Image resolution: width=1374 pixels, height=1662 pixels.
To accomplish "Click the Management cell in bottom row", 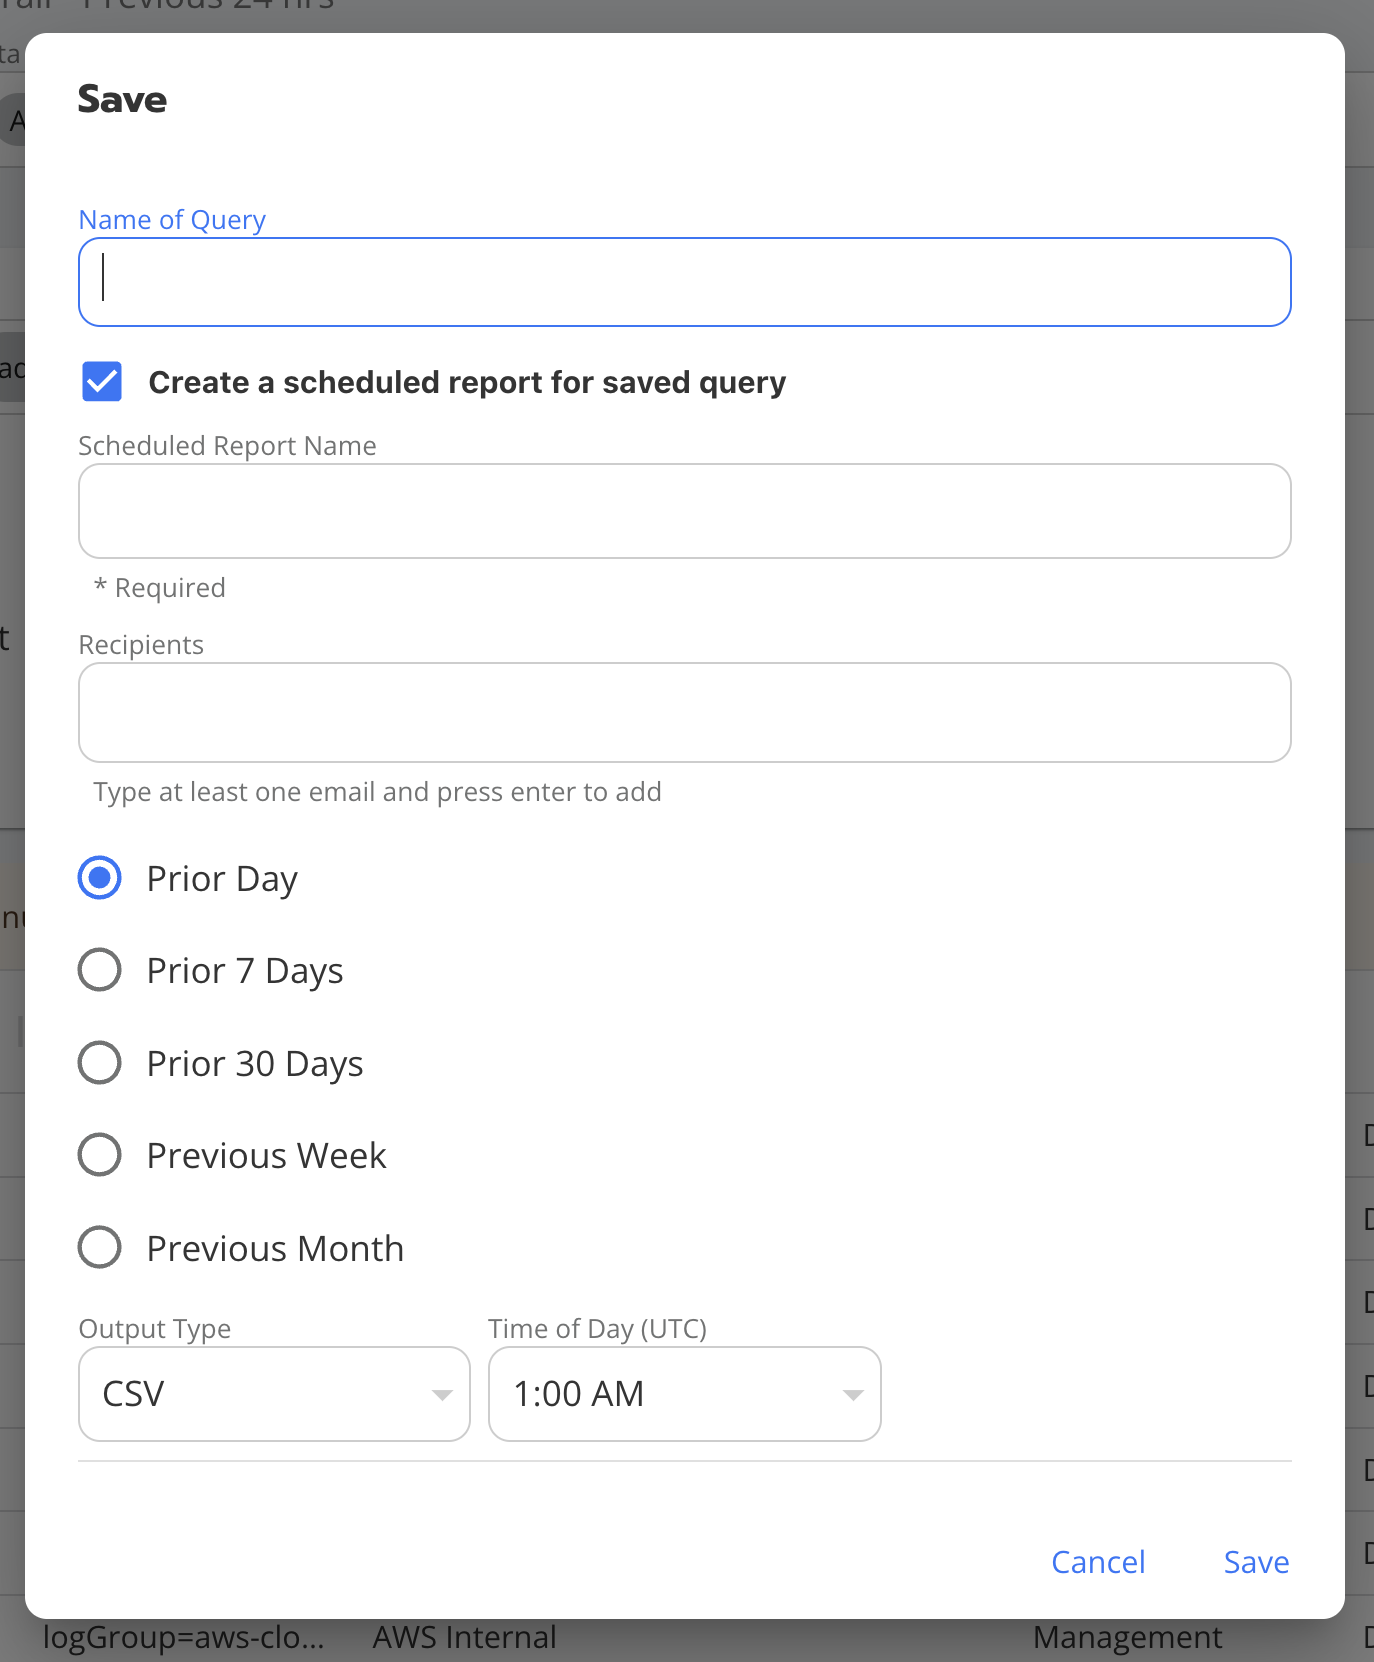I will 1127,1638.
